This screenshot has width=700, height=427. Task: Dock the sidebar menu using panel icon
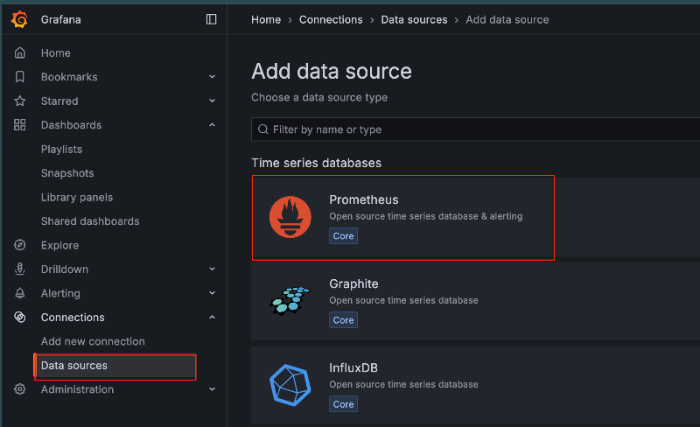[211, 19]
